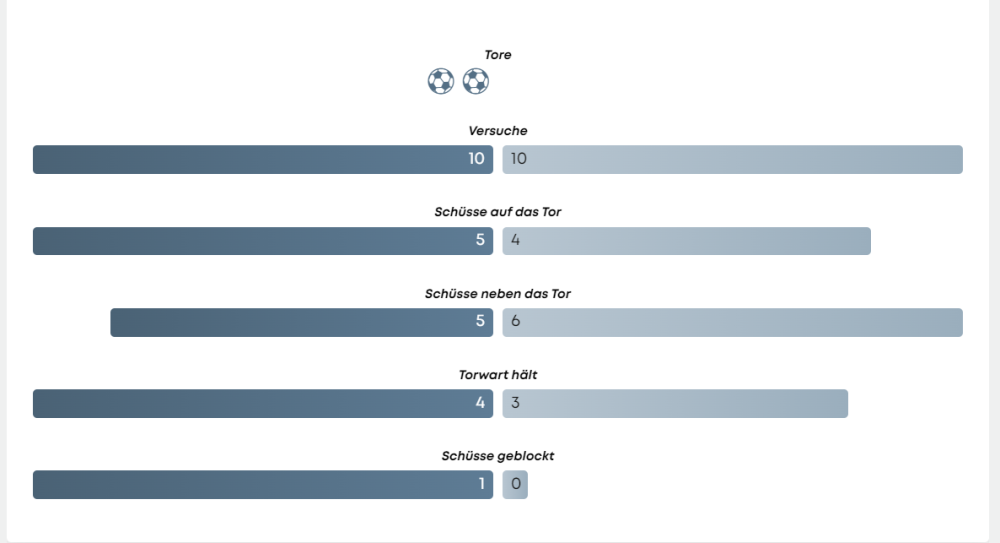Select the Schüsse geblockt label
This screenshot has height=543, width=1000.
498,456
